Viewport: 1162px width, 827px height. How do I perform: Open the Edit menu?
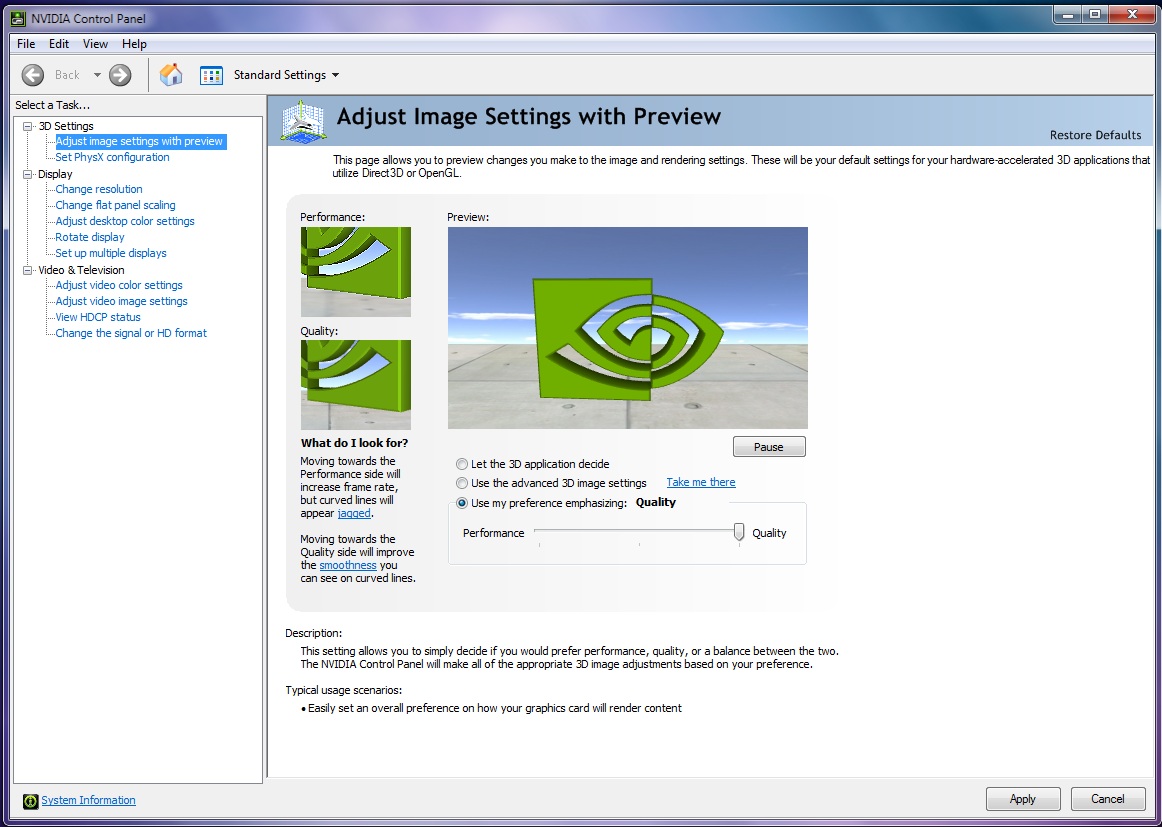point(59,44)
